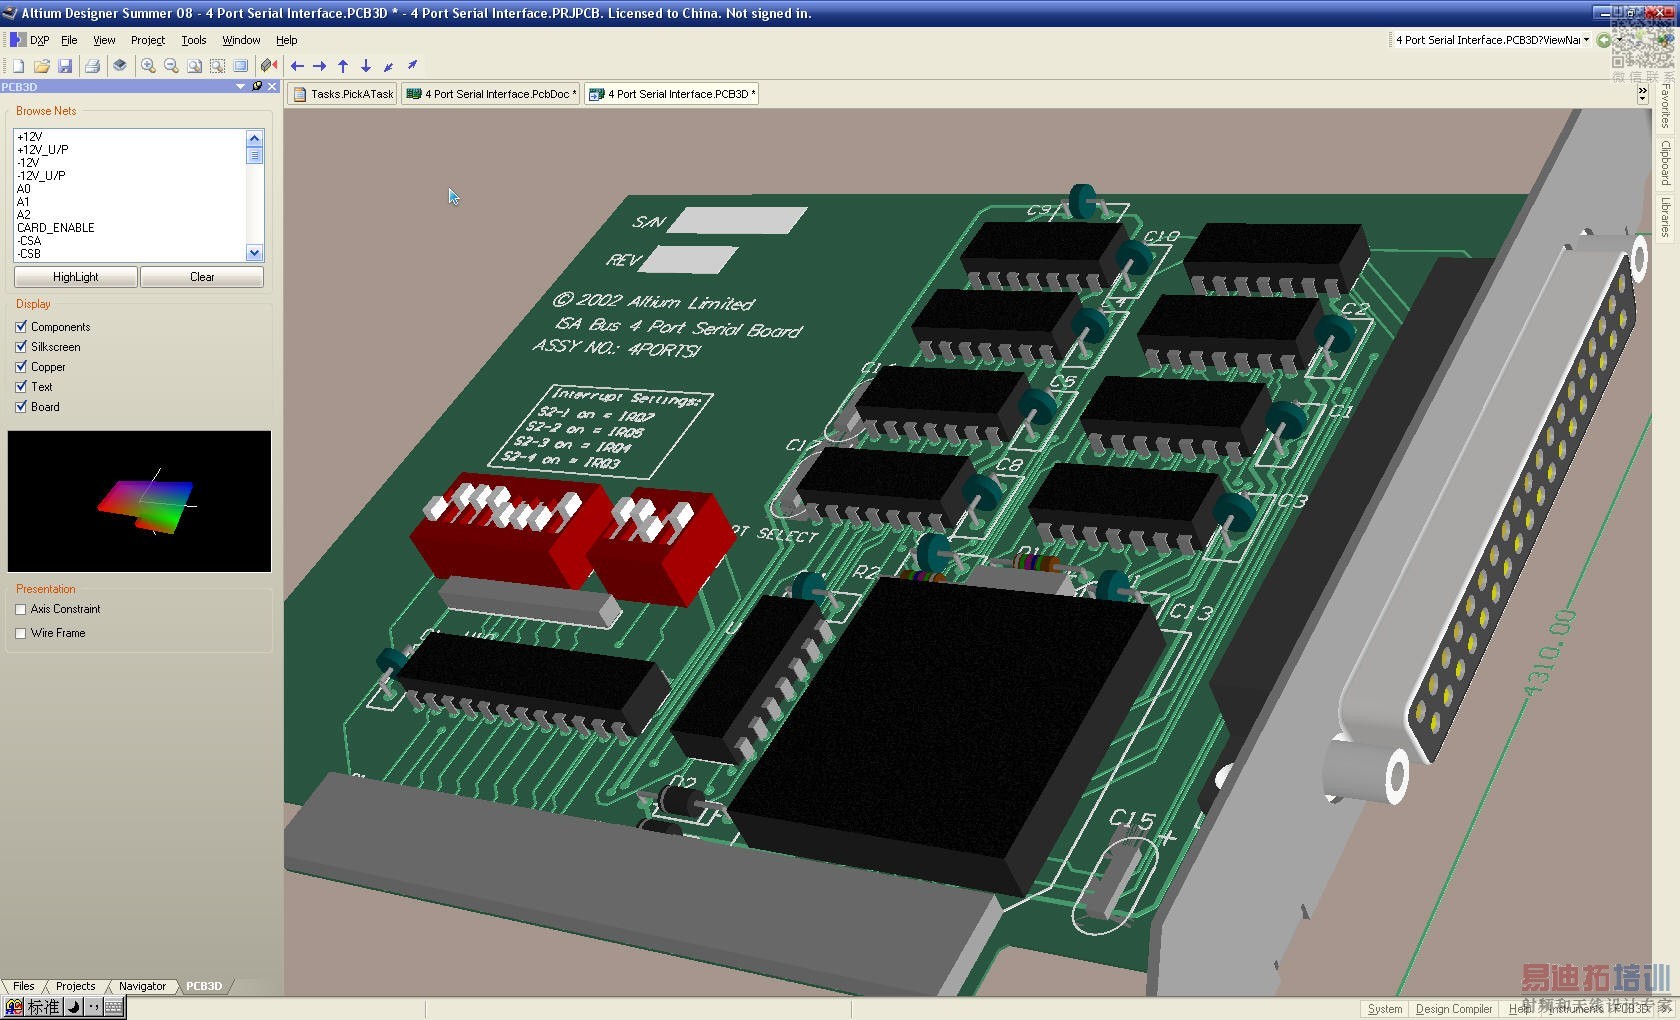Open the address bar dropdown
The image size is (1680, 1020).
[x=1586, y=40]
